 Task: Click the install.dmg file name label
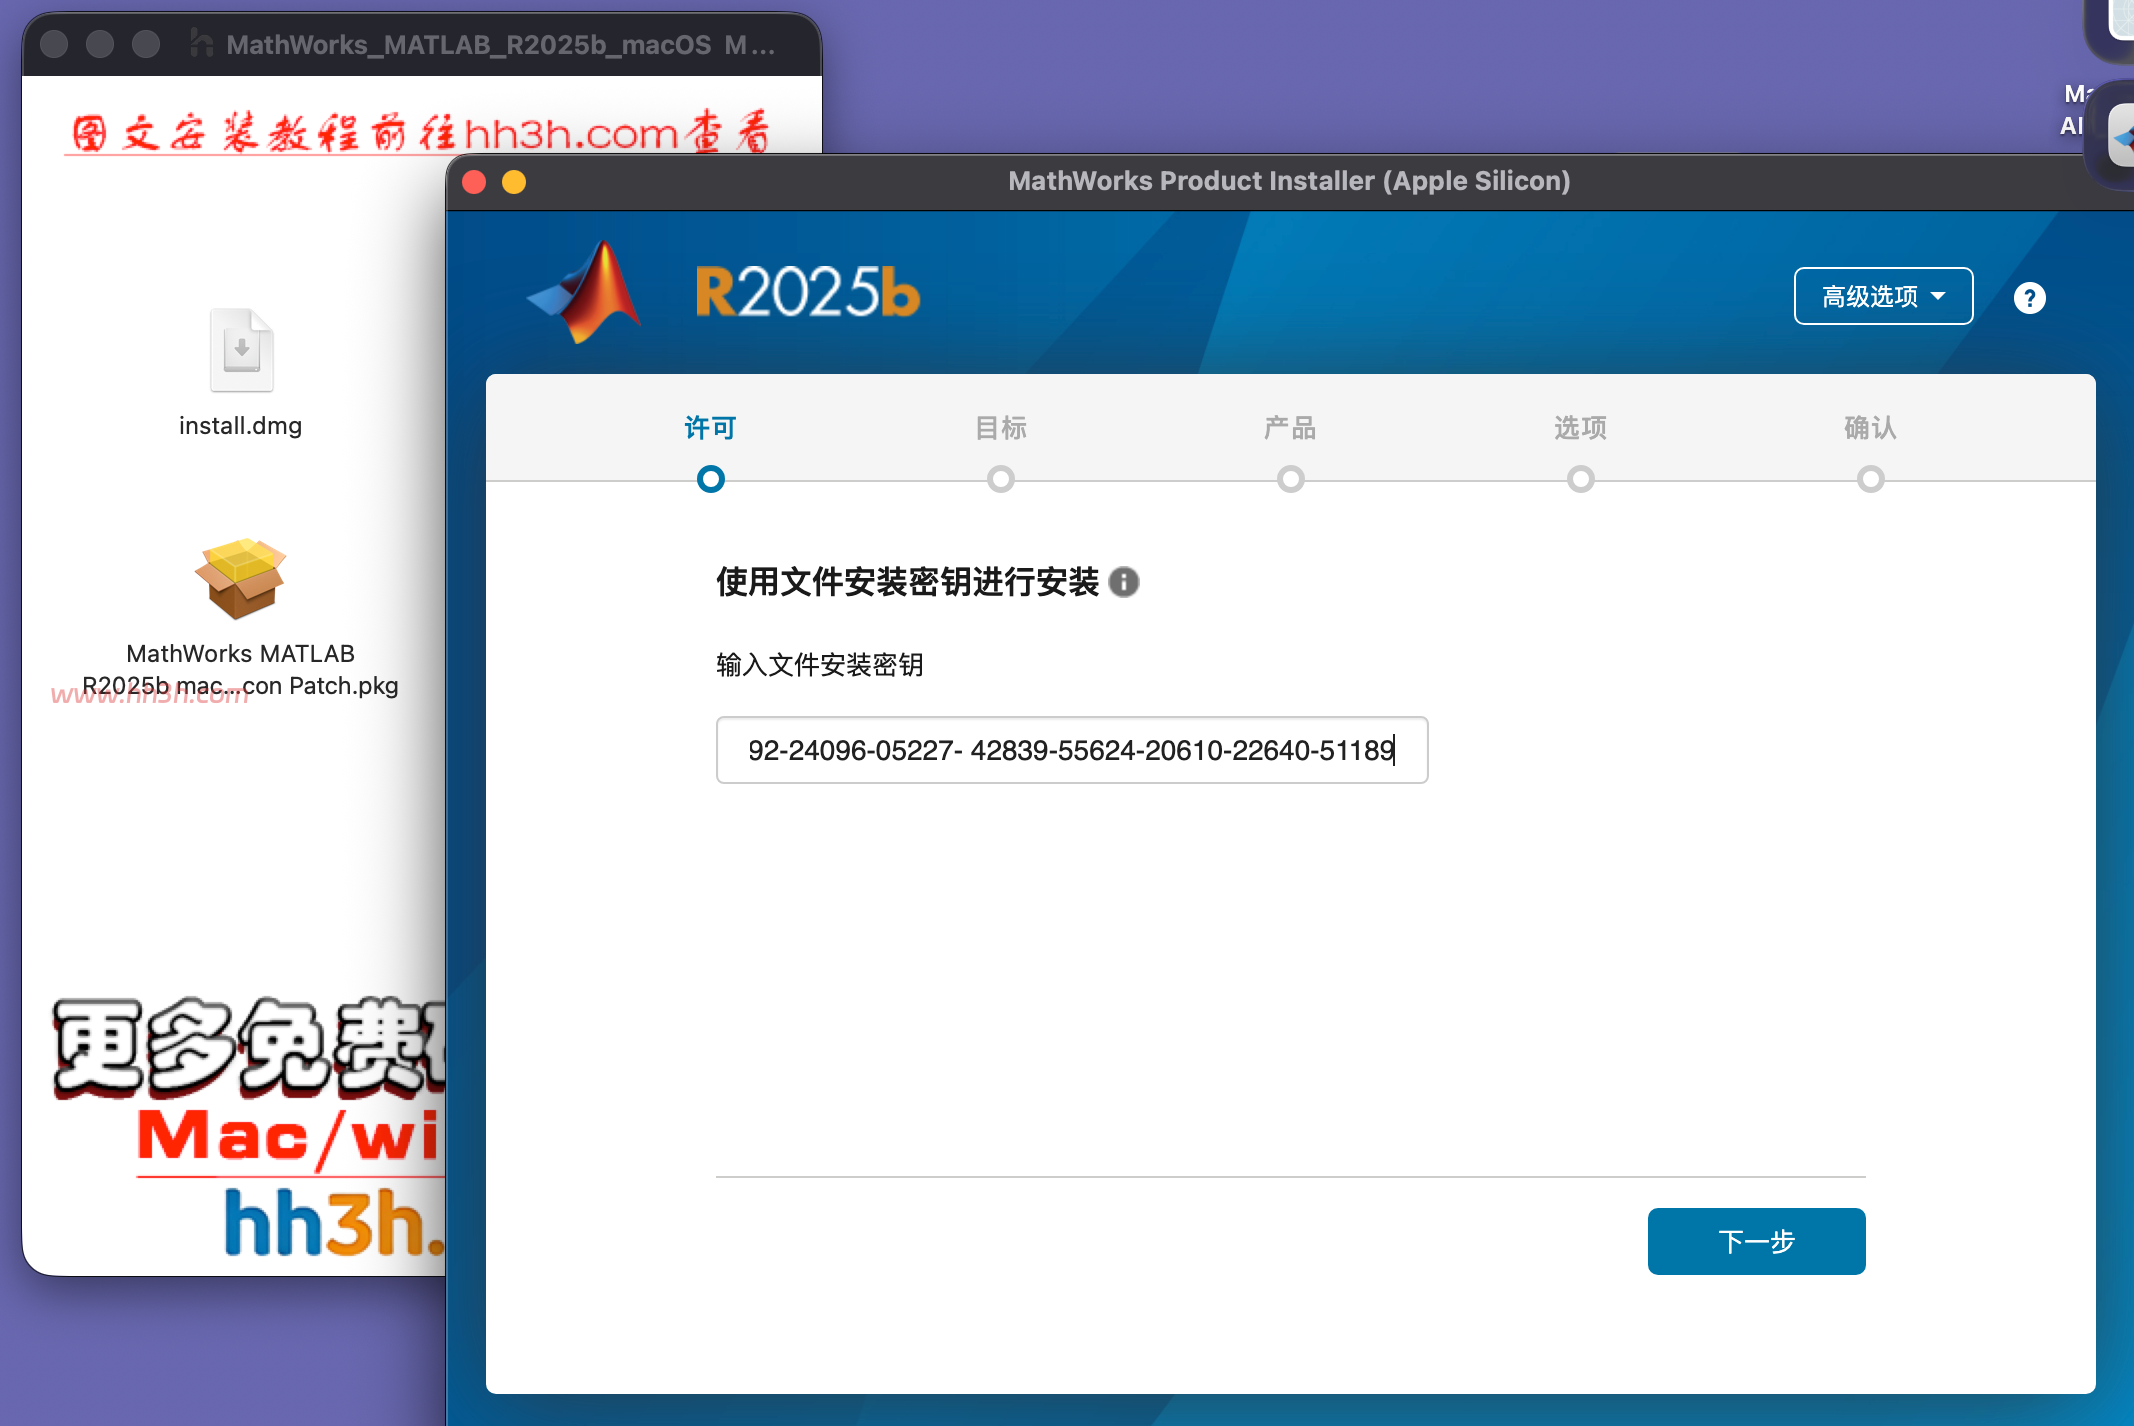[240, 426]
